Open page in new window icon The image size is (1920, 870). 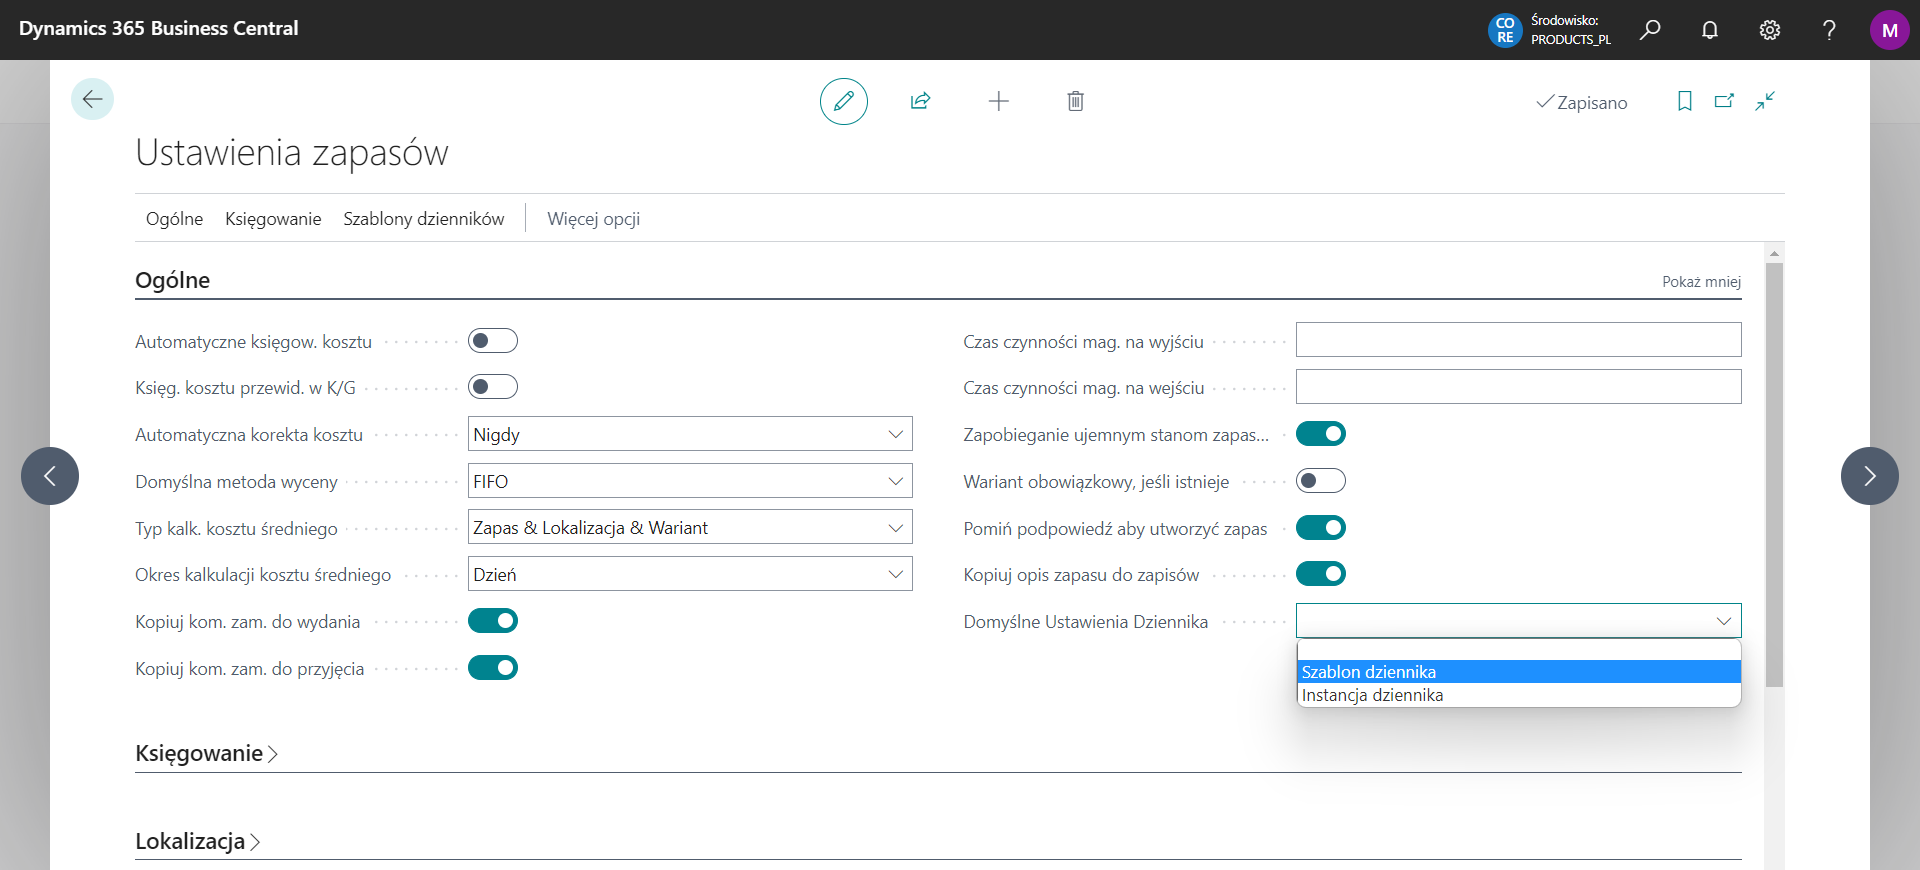click(x=1724, y=101)
